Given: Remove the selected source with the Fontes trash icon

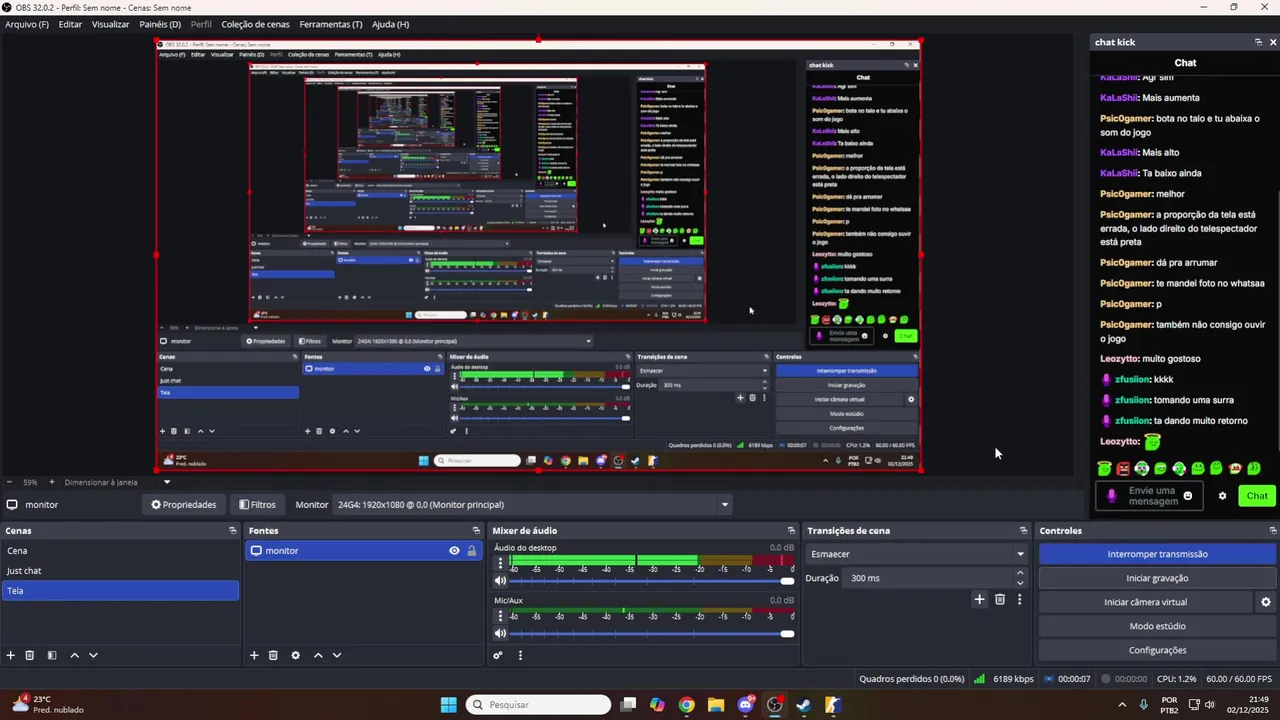Looking at the screenshot, I should (273, 655).
